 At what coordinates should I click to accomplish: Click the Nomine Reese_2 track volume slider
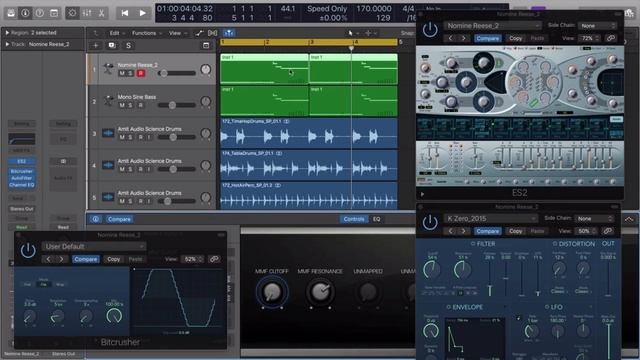pyautogui.click(x=177, y=73)
